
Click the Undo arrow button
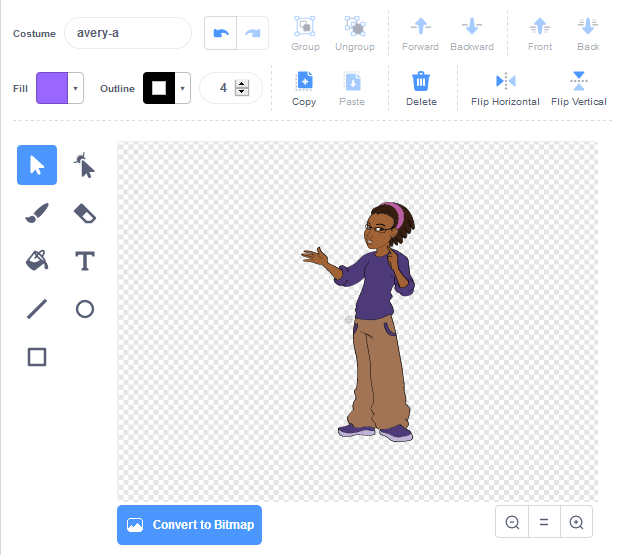coord(221,33)
